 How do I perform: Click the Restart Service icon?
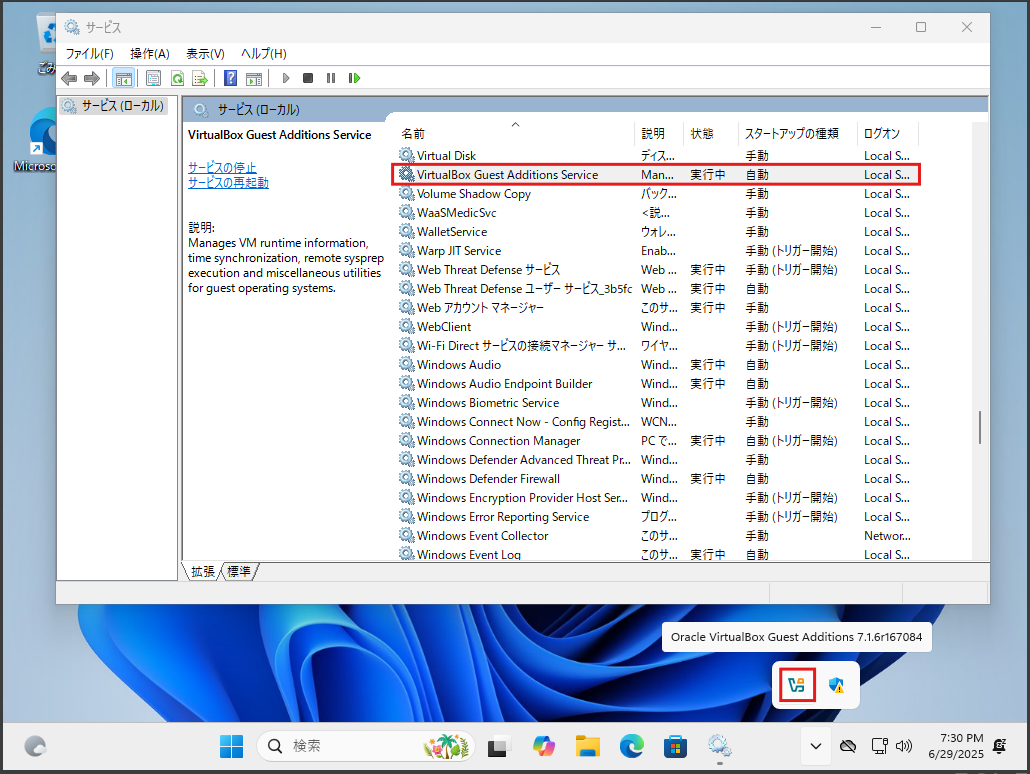pos(355,78)
